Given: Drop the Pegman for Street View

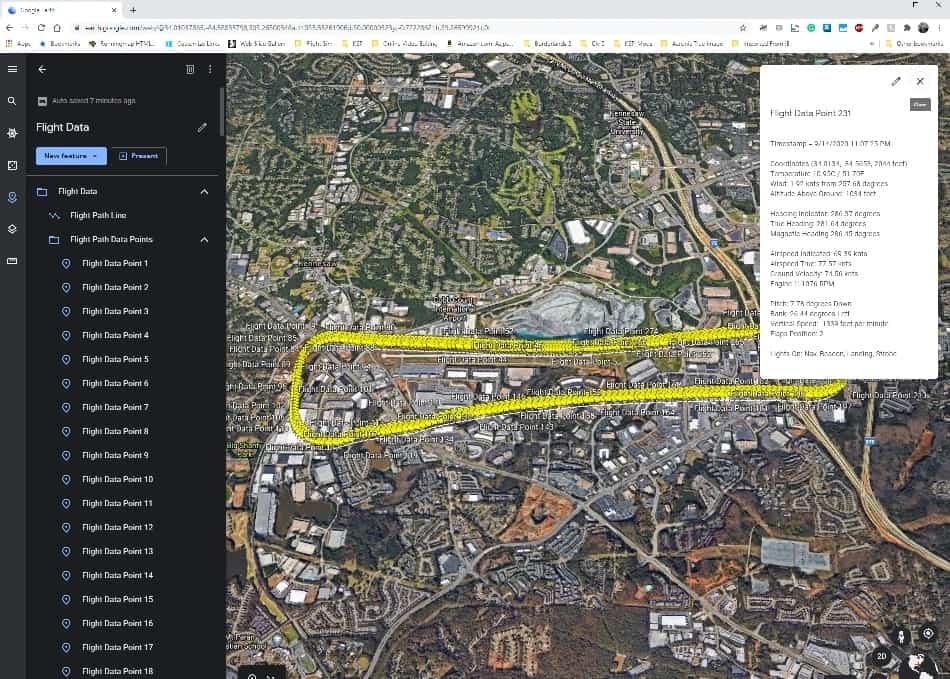Looking at the screenshot, I should pyautogui.click(x=902, y=635).
